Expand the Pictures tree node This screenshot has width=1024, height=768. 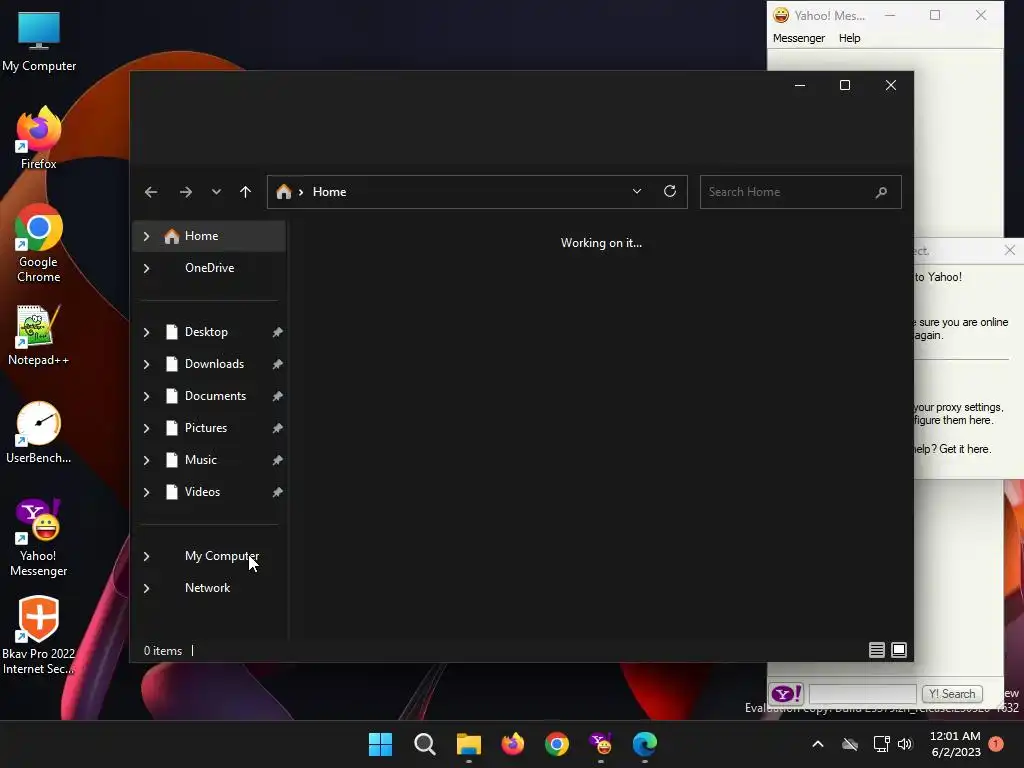(x=146, y=428)
